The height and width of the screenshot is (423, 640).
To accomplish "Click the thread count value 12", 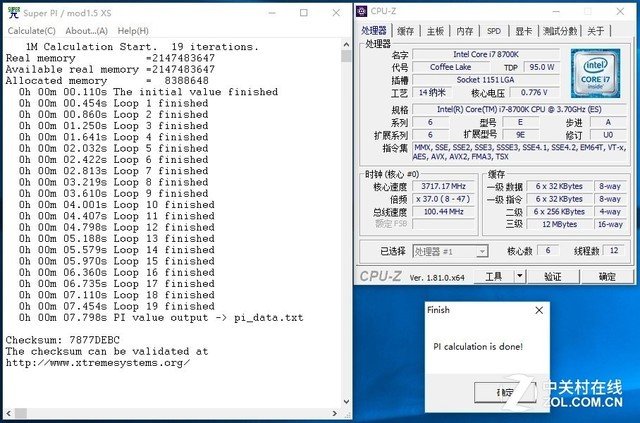I will click(614, 250).
